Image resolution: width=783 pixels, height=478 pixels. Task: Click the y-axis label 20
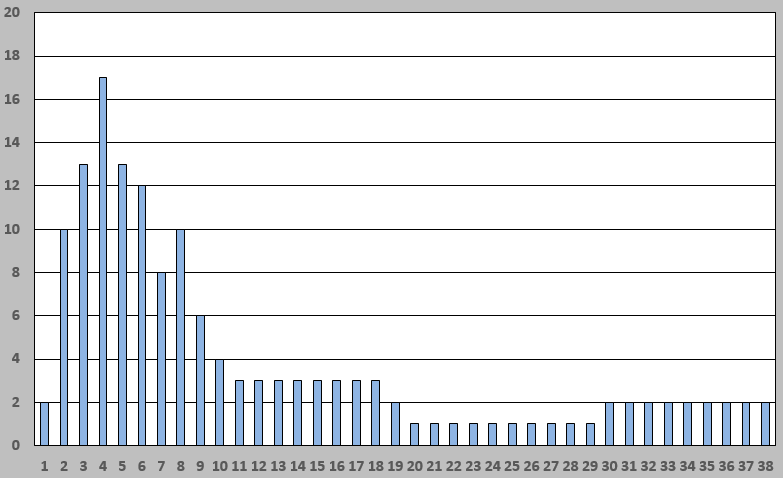point(12,13)
